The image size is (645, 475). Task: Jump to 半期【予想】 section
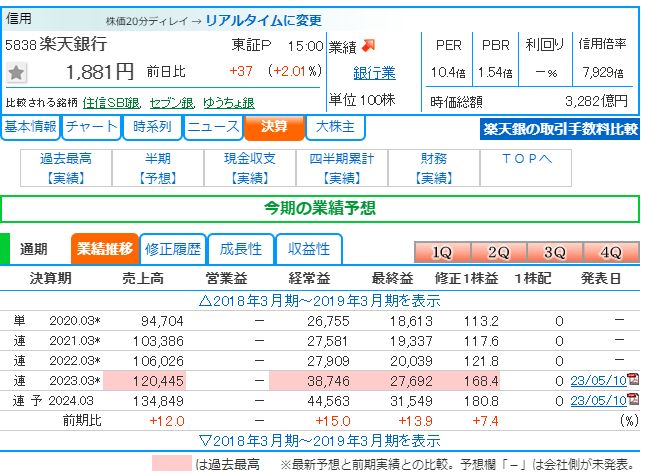tap(158, 168)
